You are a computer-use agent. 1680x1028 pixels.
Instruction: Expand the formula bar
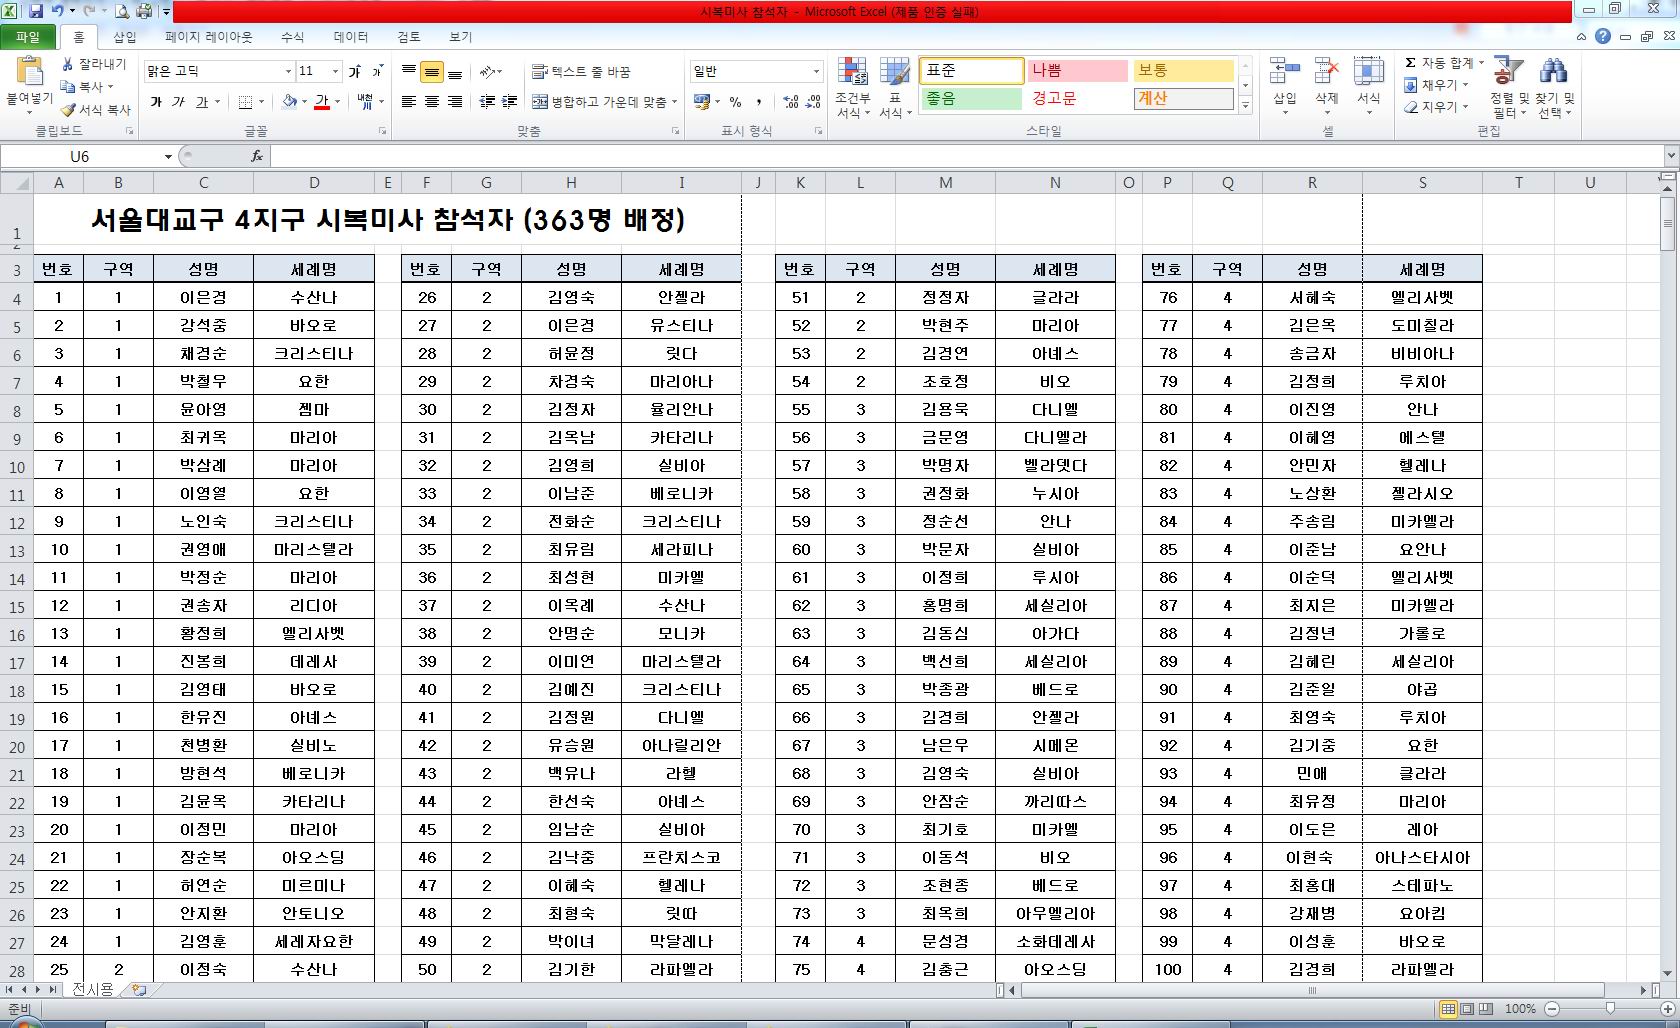coord(1671,156)
